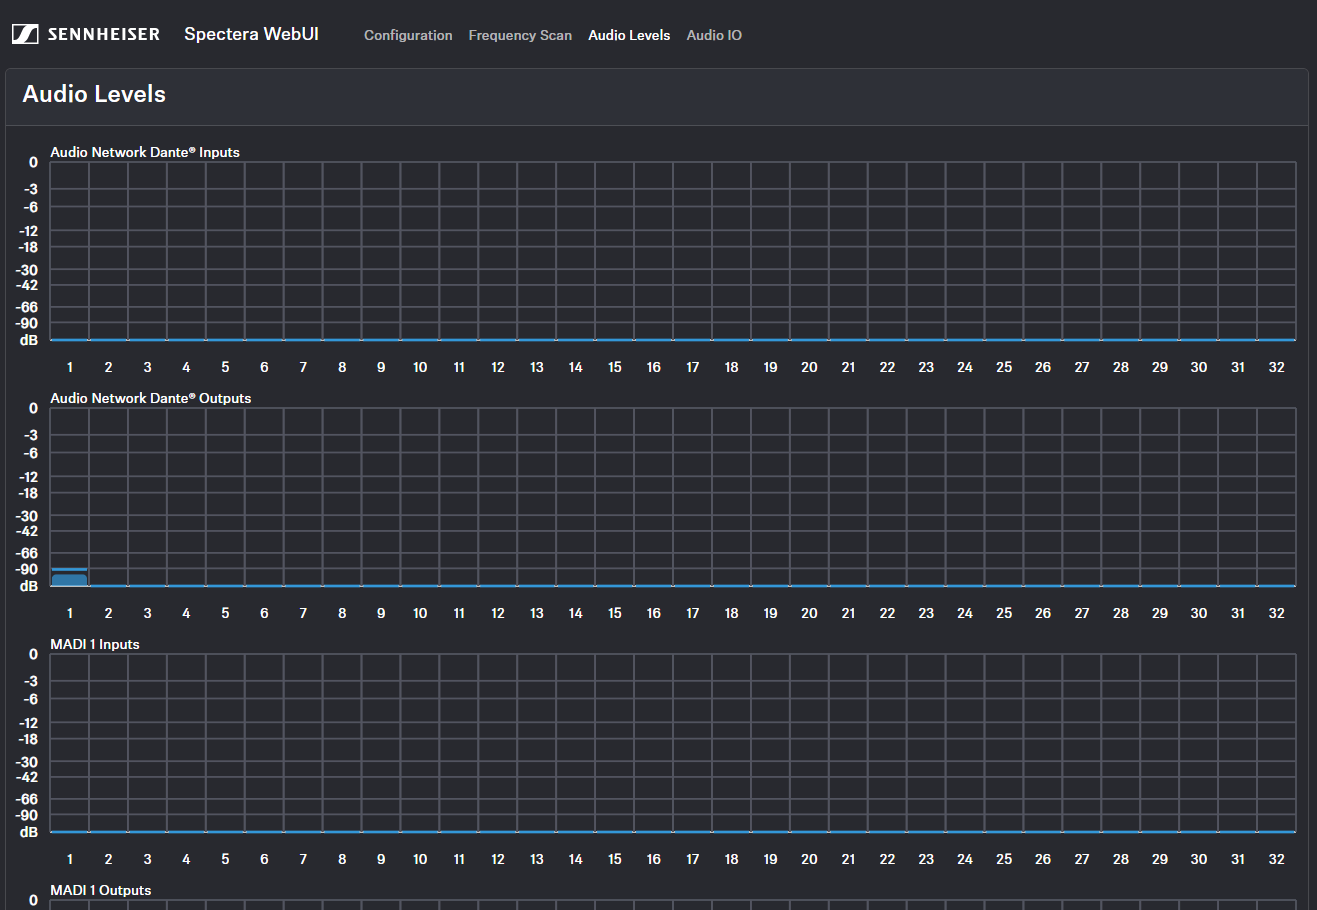This screenshot has height=910, width=1317.
Task: Click Dante Outputs channel 1 level bar
Action: pos(69,578)
